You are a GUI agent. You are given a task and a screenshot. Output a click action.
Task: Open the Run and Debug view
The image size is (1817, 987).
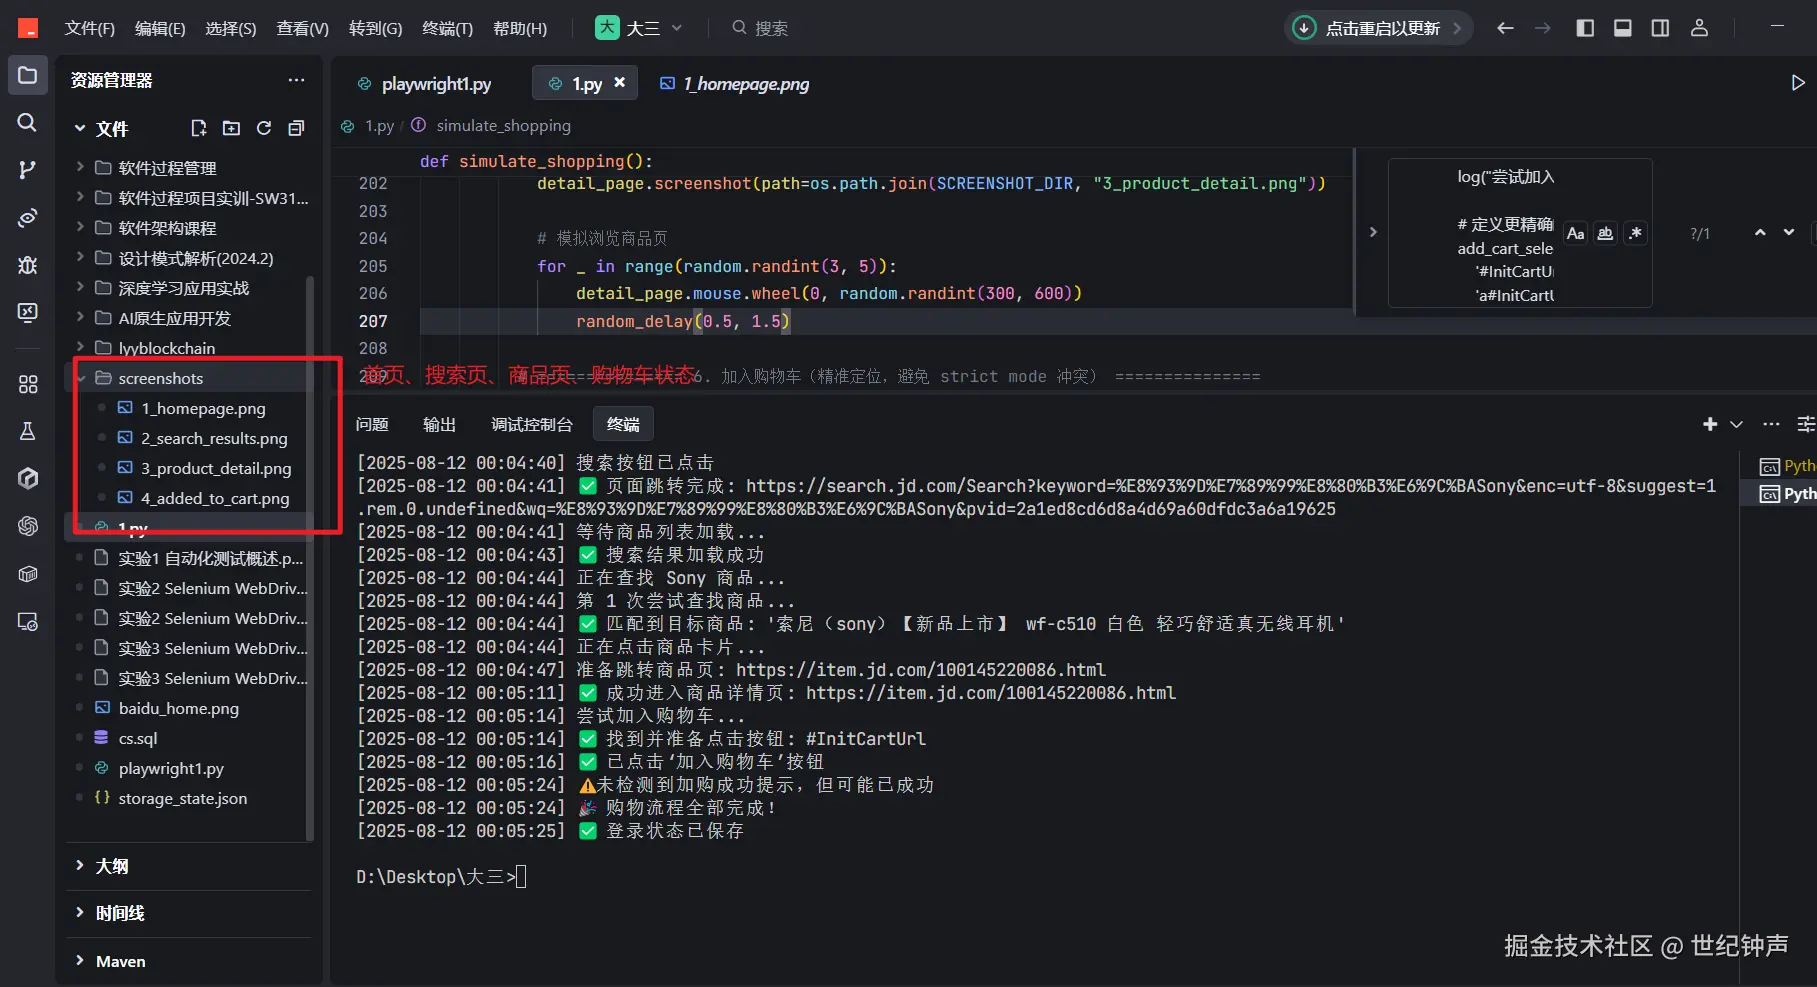point(28,265)
